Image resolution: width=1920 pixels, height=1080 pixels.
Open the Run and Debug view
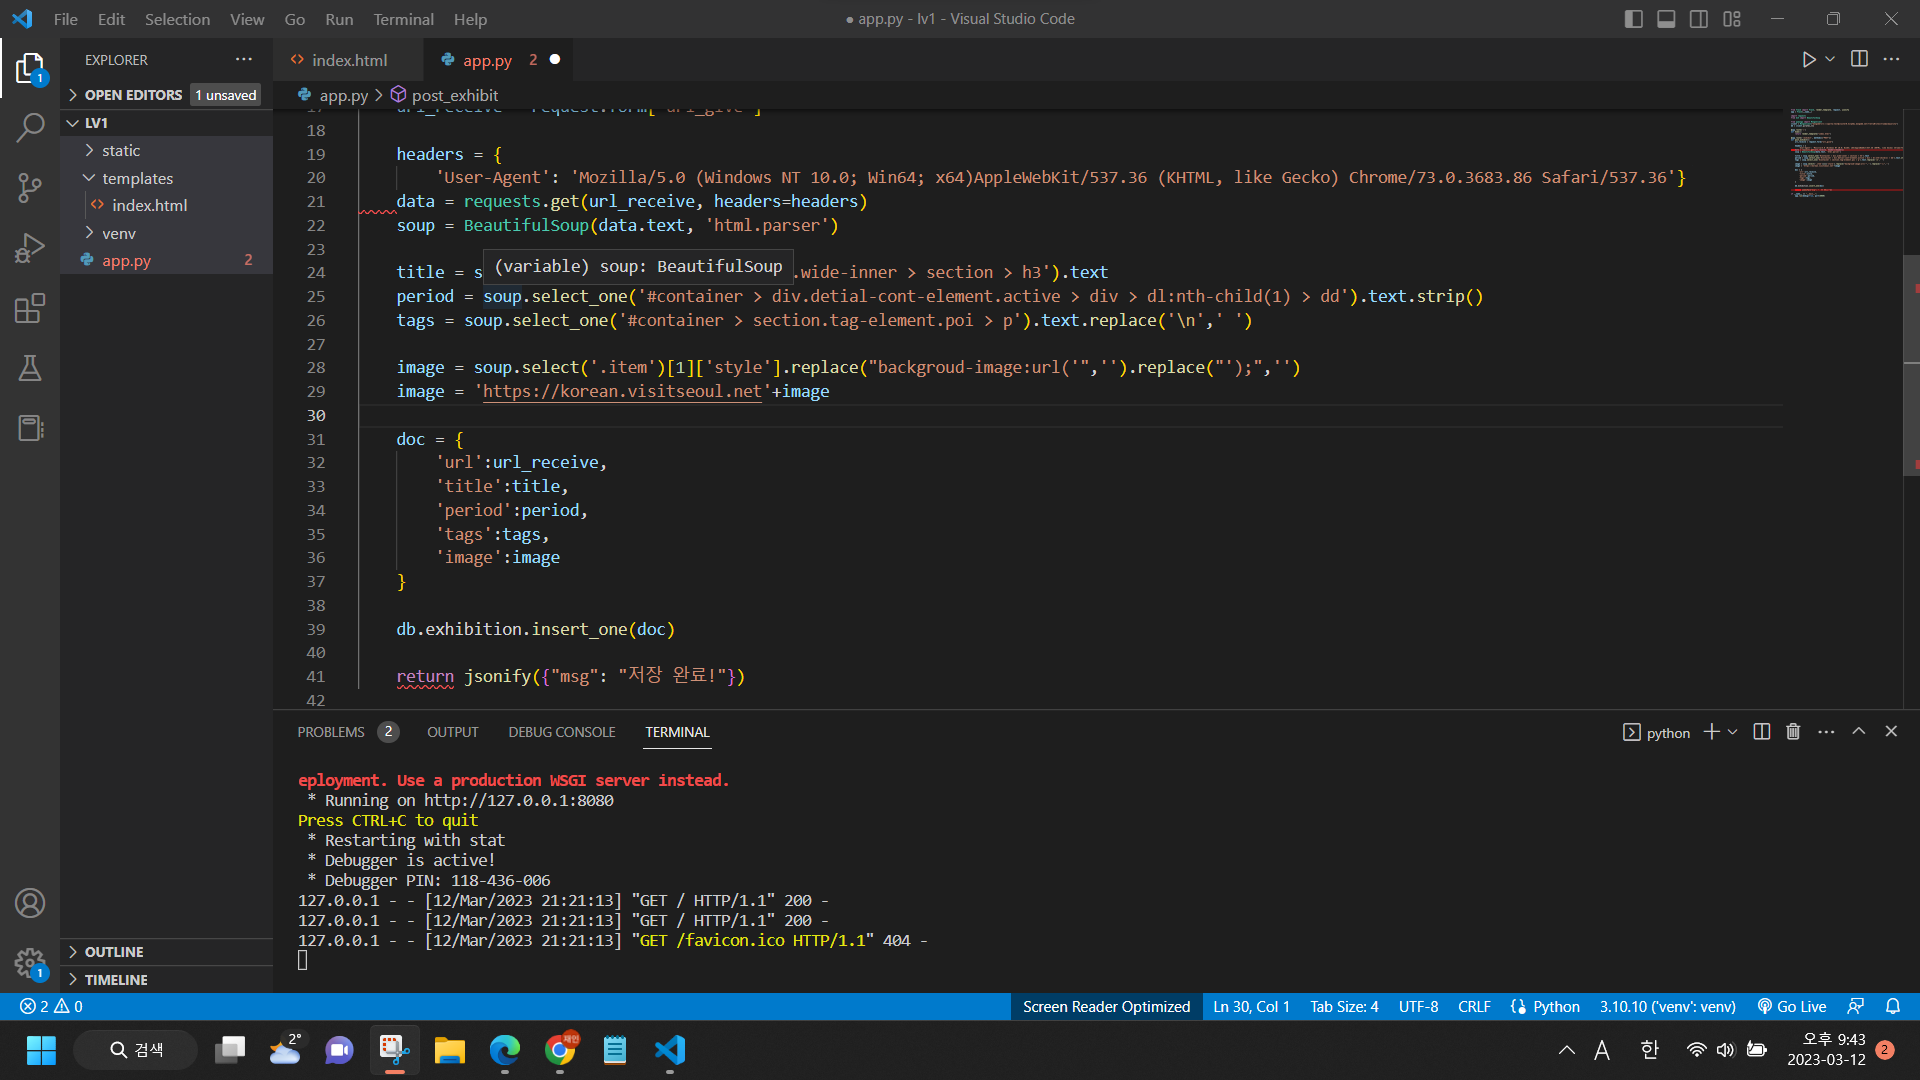(30, 248)
